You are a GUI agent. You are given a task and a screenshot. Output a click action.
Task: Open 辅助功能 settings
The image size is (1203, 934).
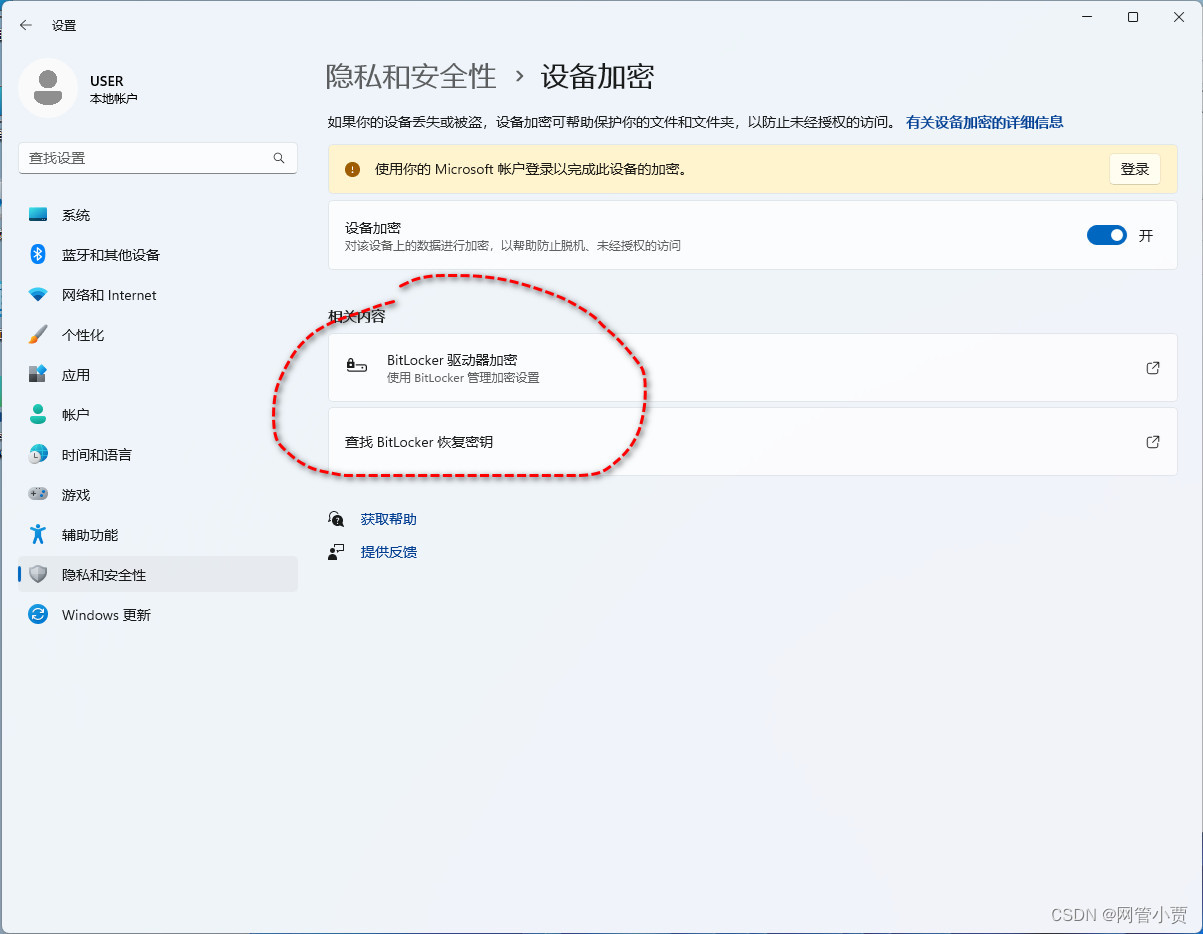(x=90, y=534)
